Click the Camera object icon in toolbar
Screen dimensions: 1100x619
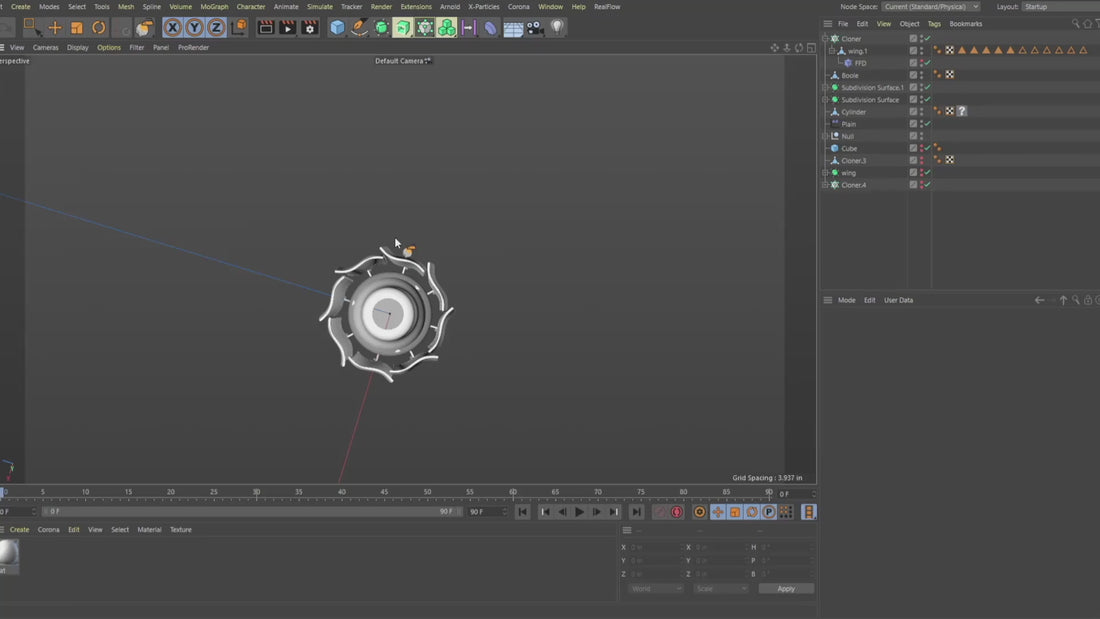[535, 28]
